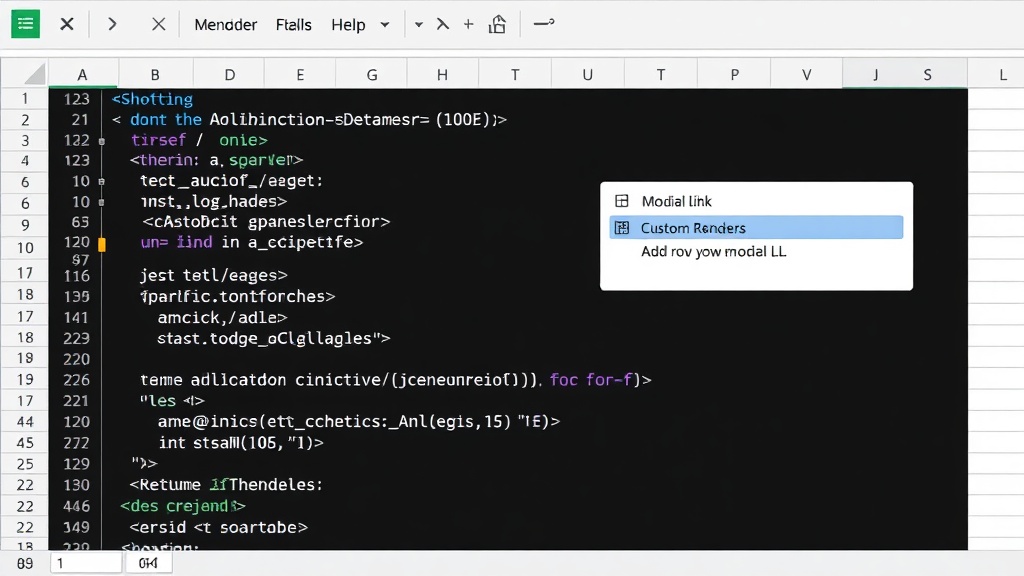
Task: Expand the dropdown arrow after Help
Action: pos(385,25)
